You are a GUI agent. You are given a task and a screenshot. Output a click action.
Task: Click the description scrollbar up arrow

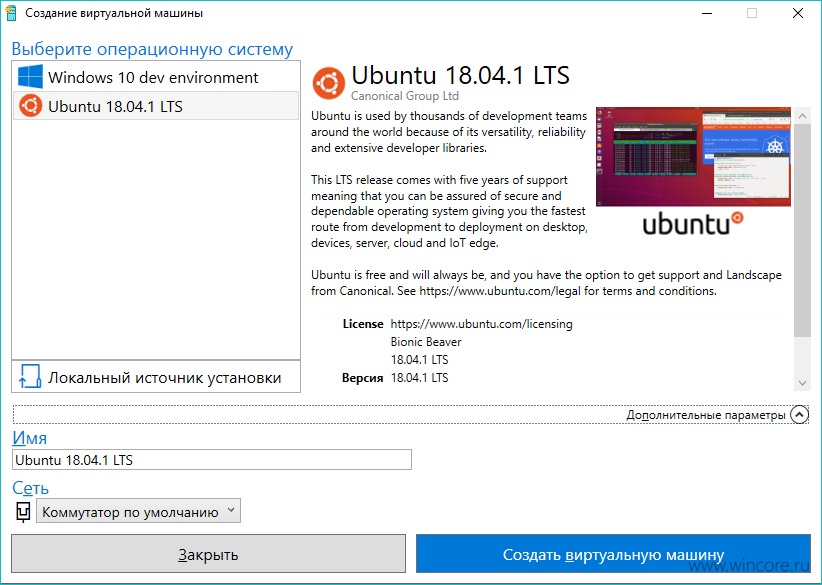coord(802,115)
